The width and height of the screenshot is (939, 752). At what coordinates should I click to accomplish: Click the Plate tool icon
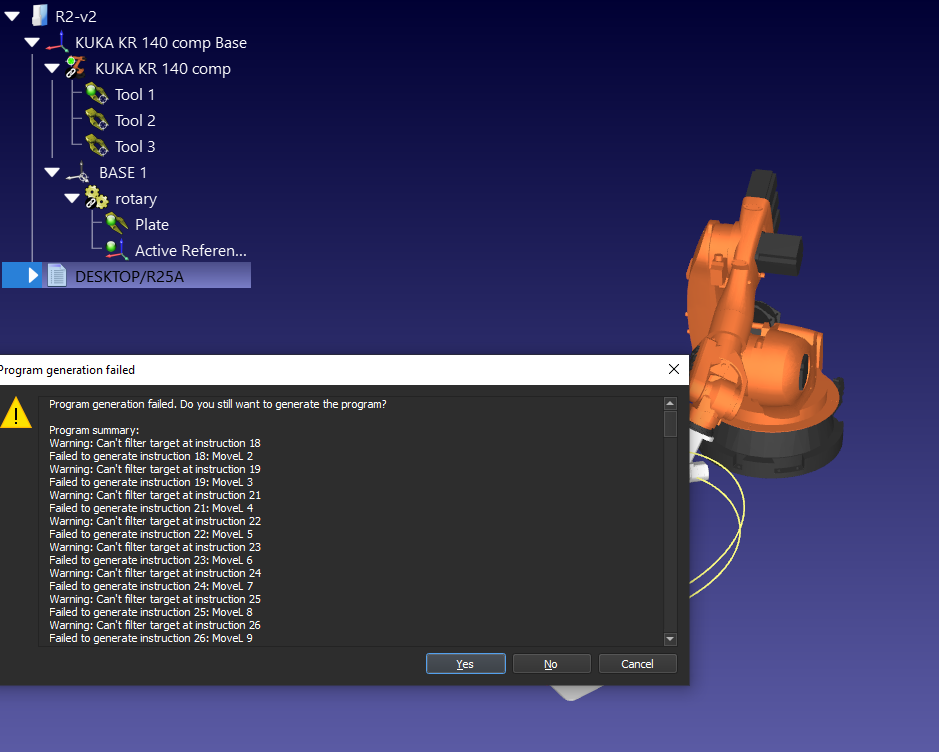click(117, 223)
